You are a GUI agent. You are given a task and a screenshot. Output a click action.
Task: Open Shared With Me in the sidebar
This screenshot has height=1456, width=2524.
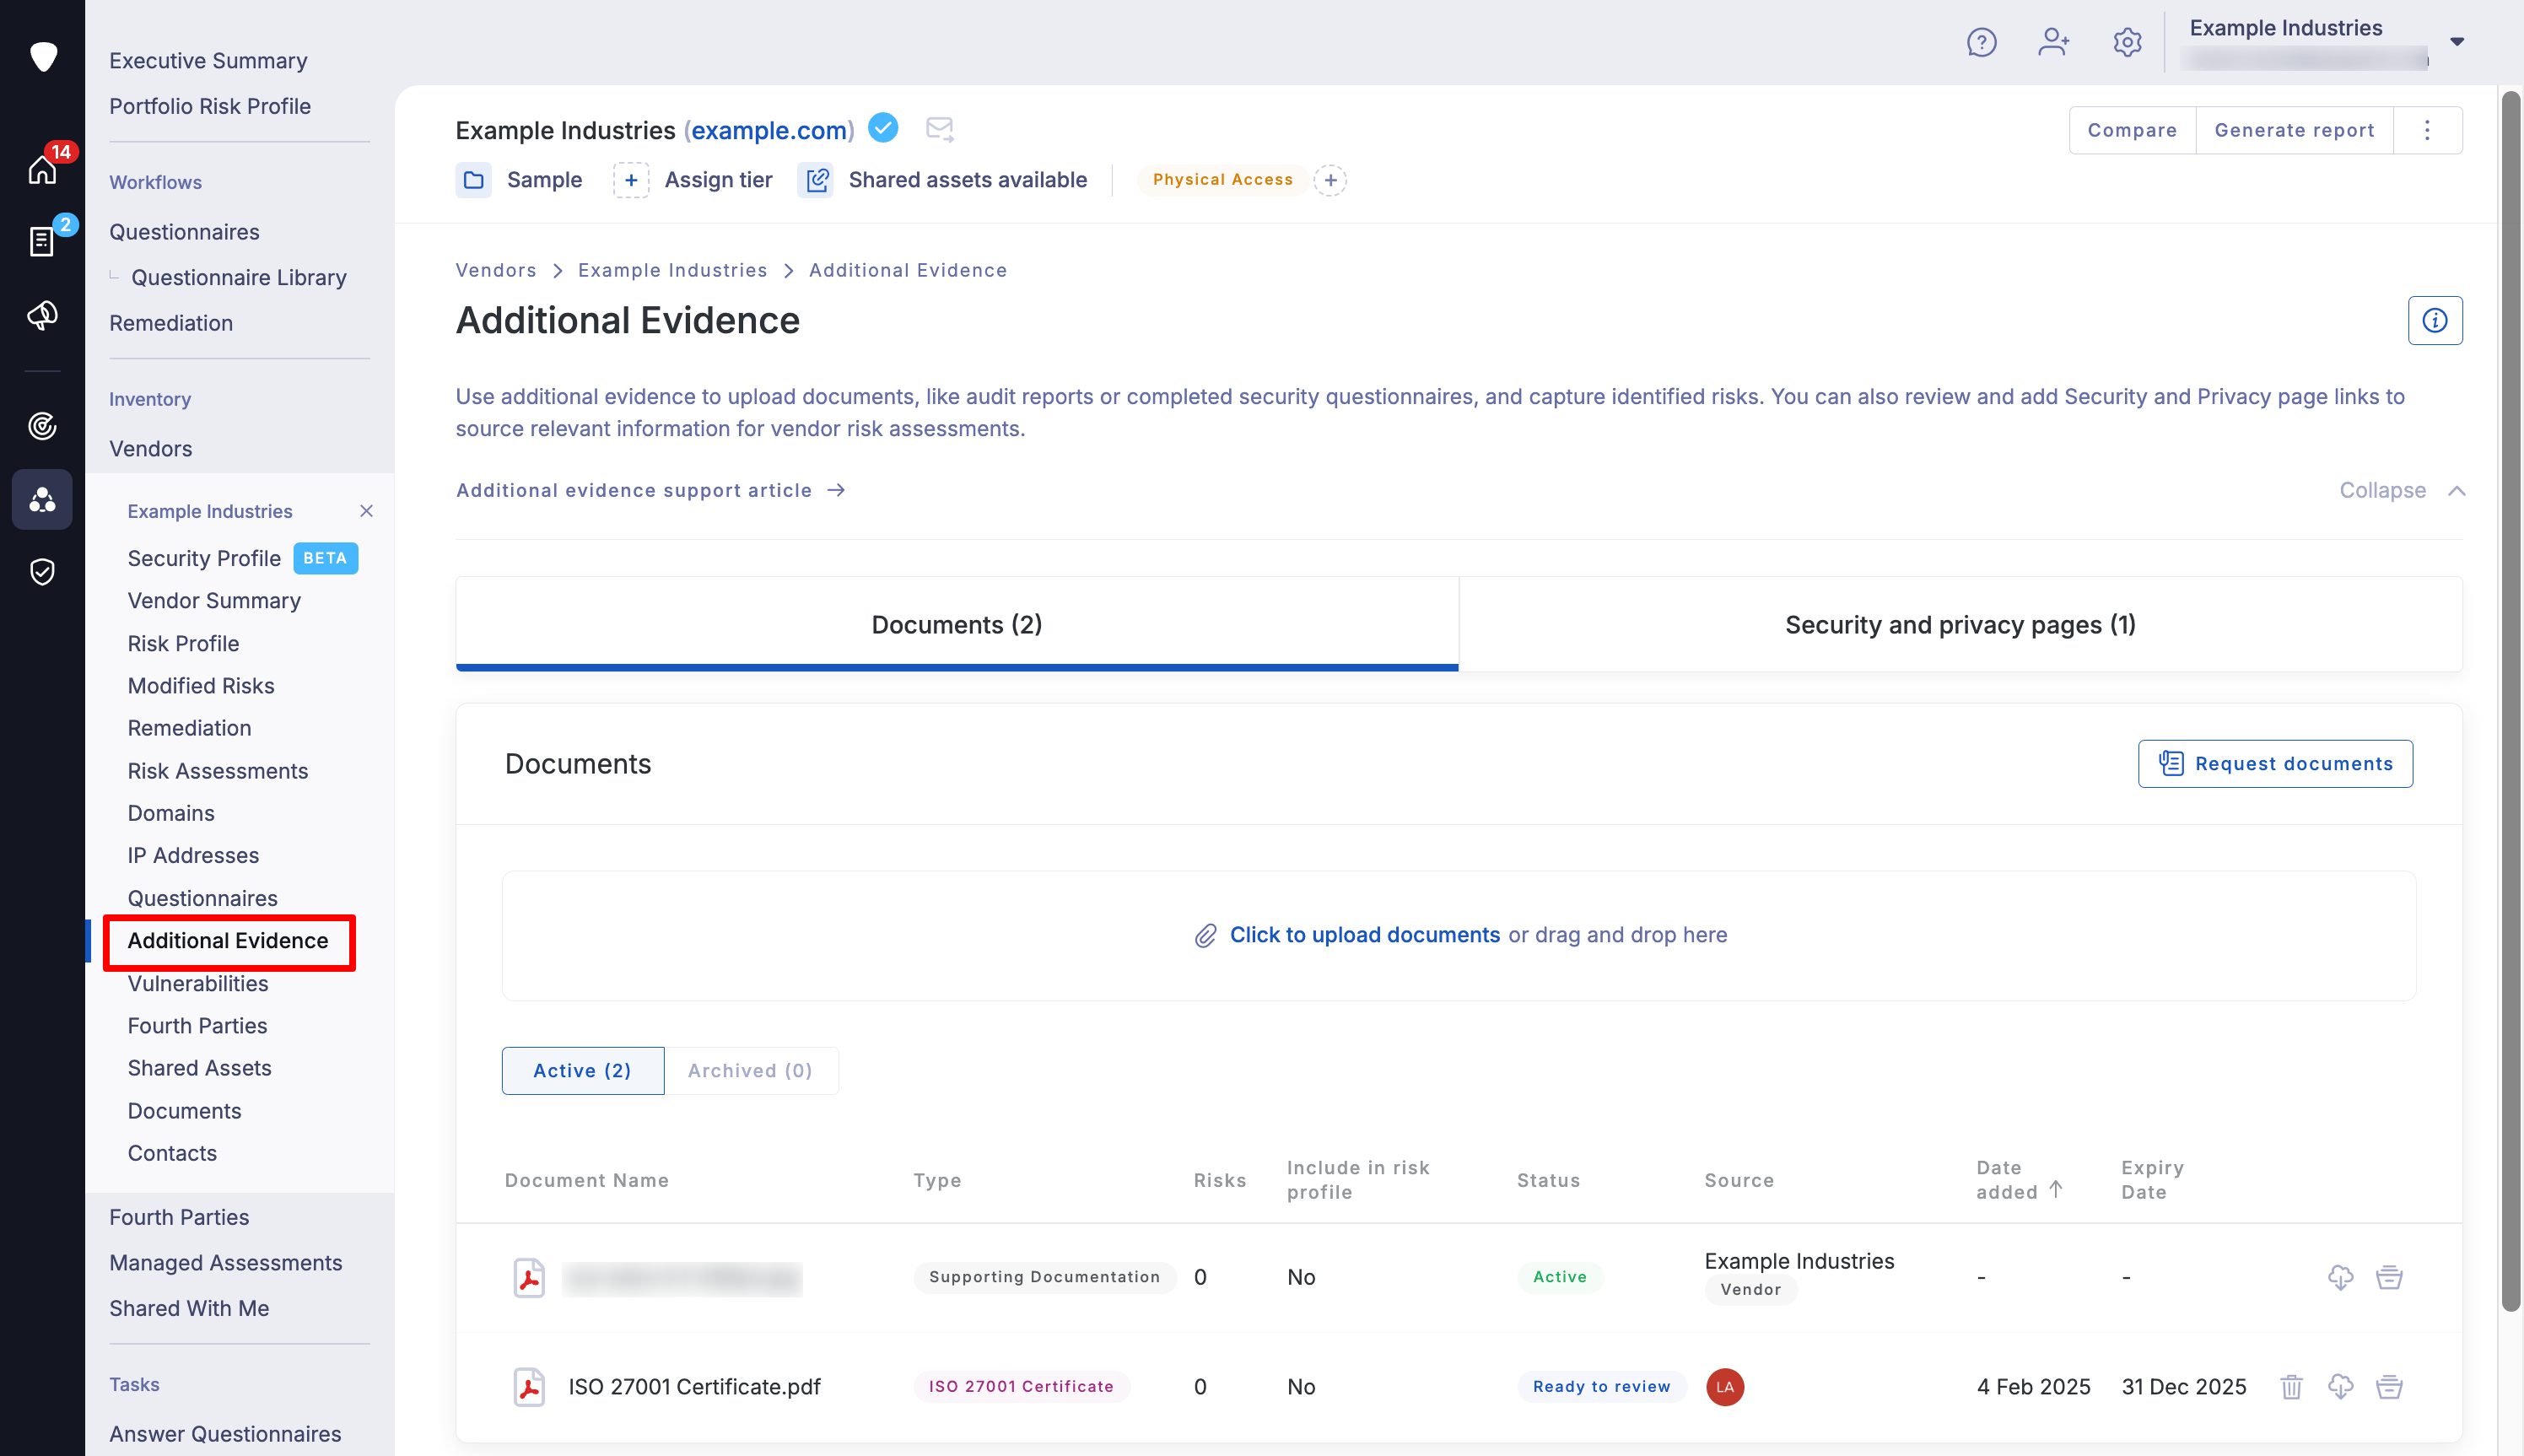point(189,1308)
